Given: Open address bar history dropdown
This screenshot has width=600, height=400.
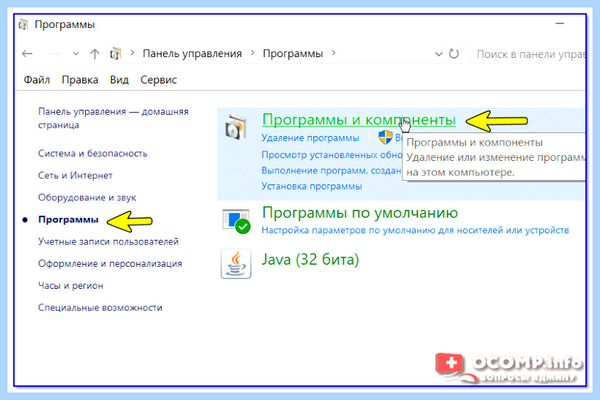Looking at the screenshot, I should (439, 54).
